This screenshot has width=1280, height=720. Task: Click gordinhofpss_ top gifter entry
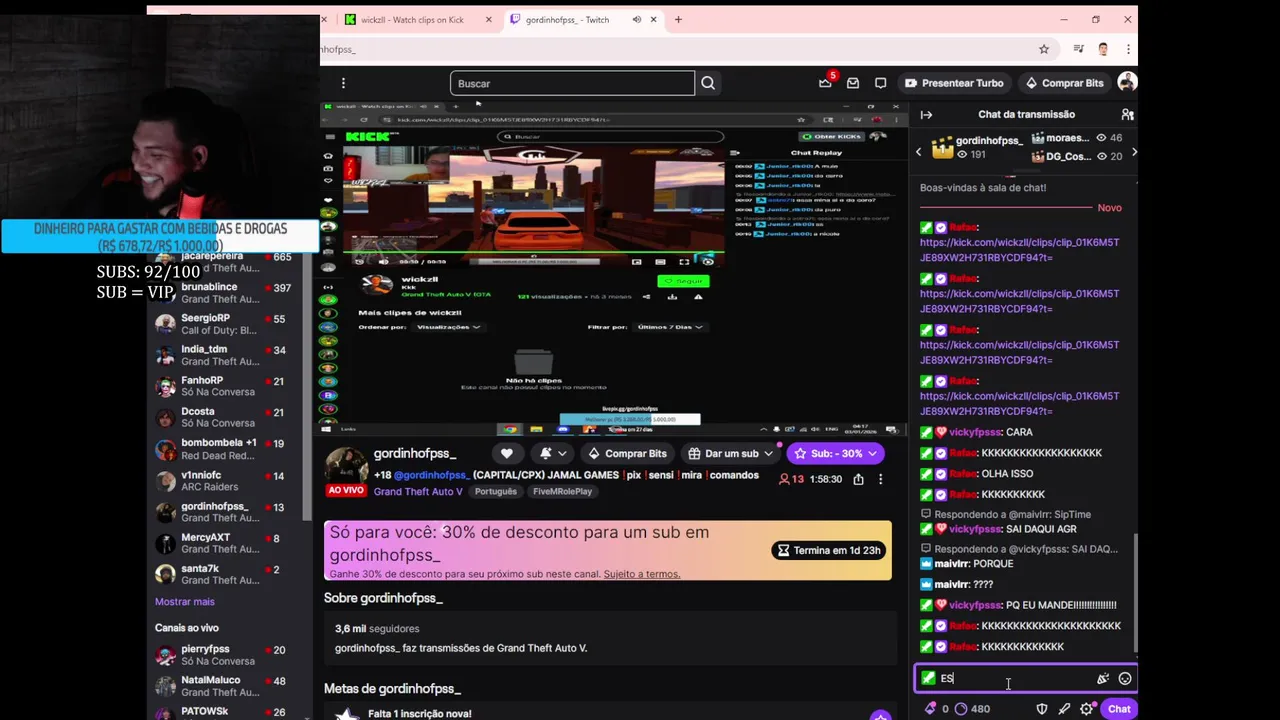point(977,148)
